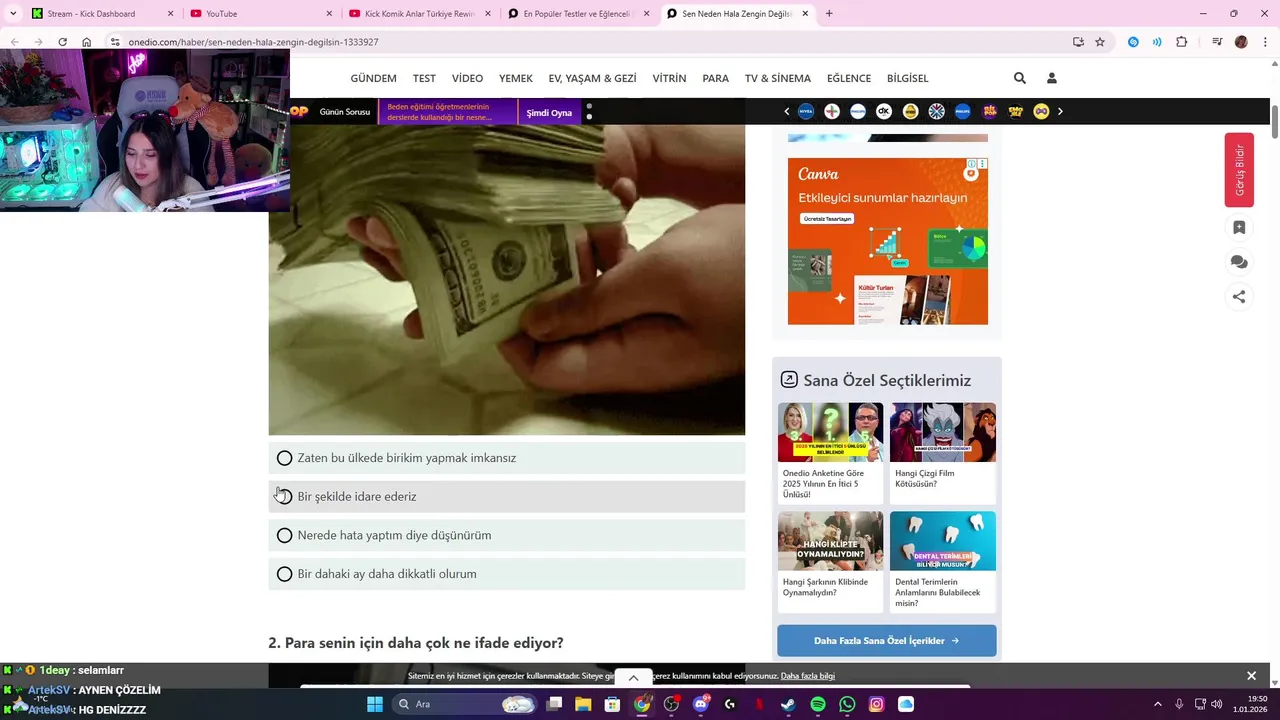The image size is (1280, 720).
Task: Open the TV & SİNEMA menu
Action: tap(777, 78)
